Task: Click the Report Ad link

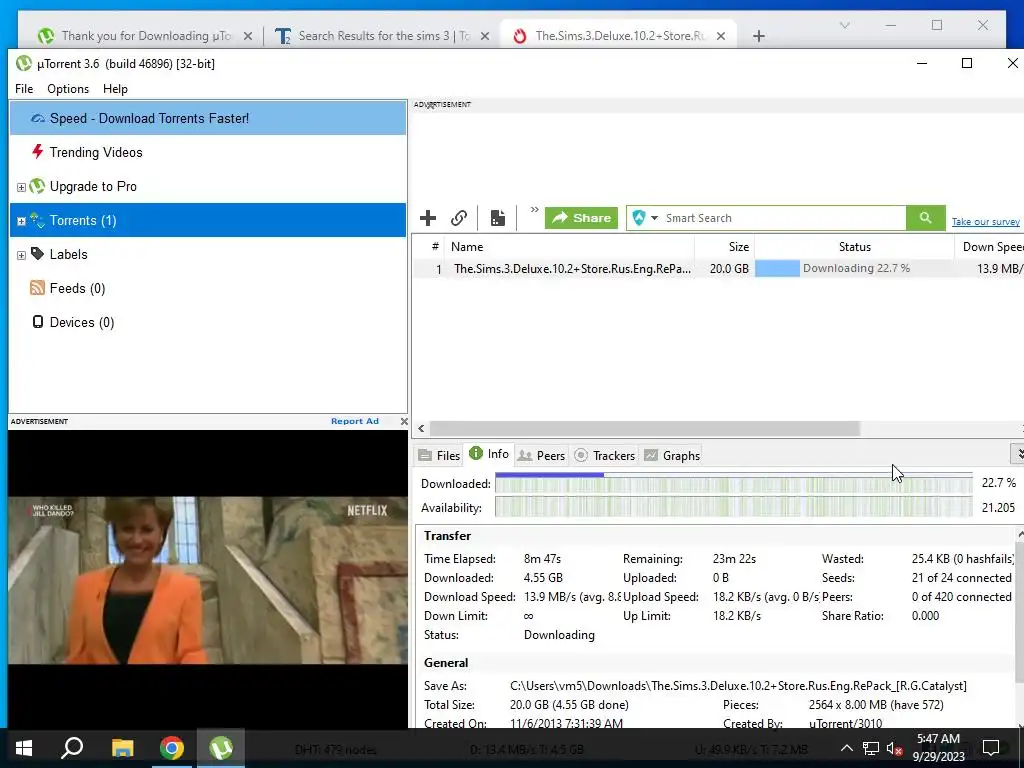Action: click(355, 421)
